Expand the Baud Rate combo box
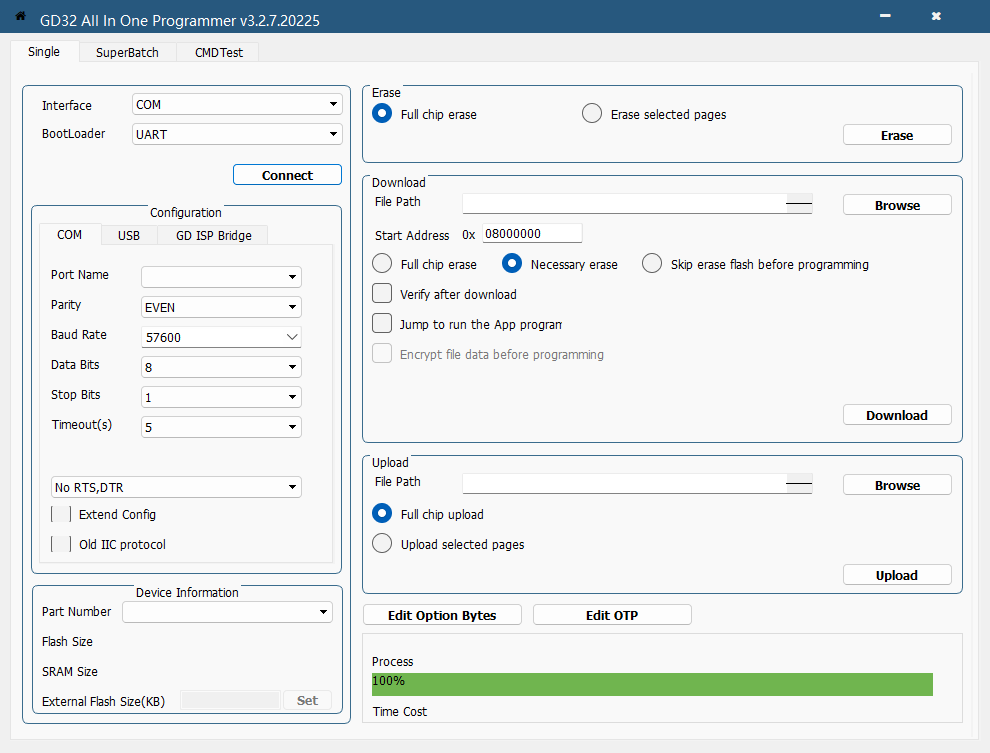Viewport: 990px width, 753px height. pyautogui.click(x=221, y=337)
